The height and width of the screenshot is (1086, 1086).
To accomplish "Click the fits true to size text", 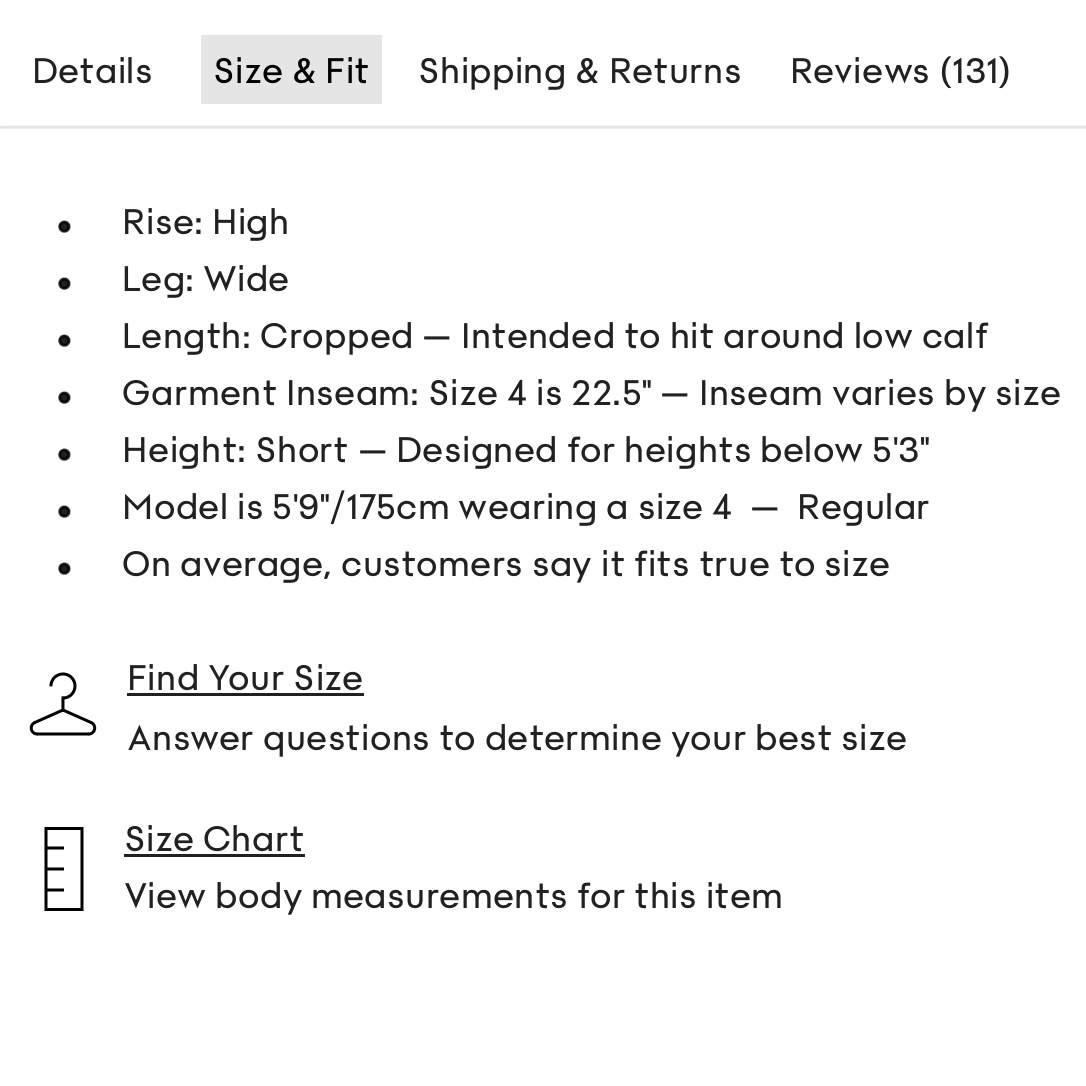I will pyautogui.click(x=506, y=564).
